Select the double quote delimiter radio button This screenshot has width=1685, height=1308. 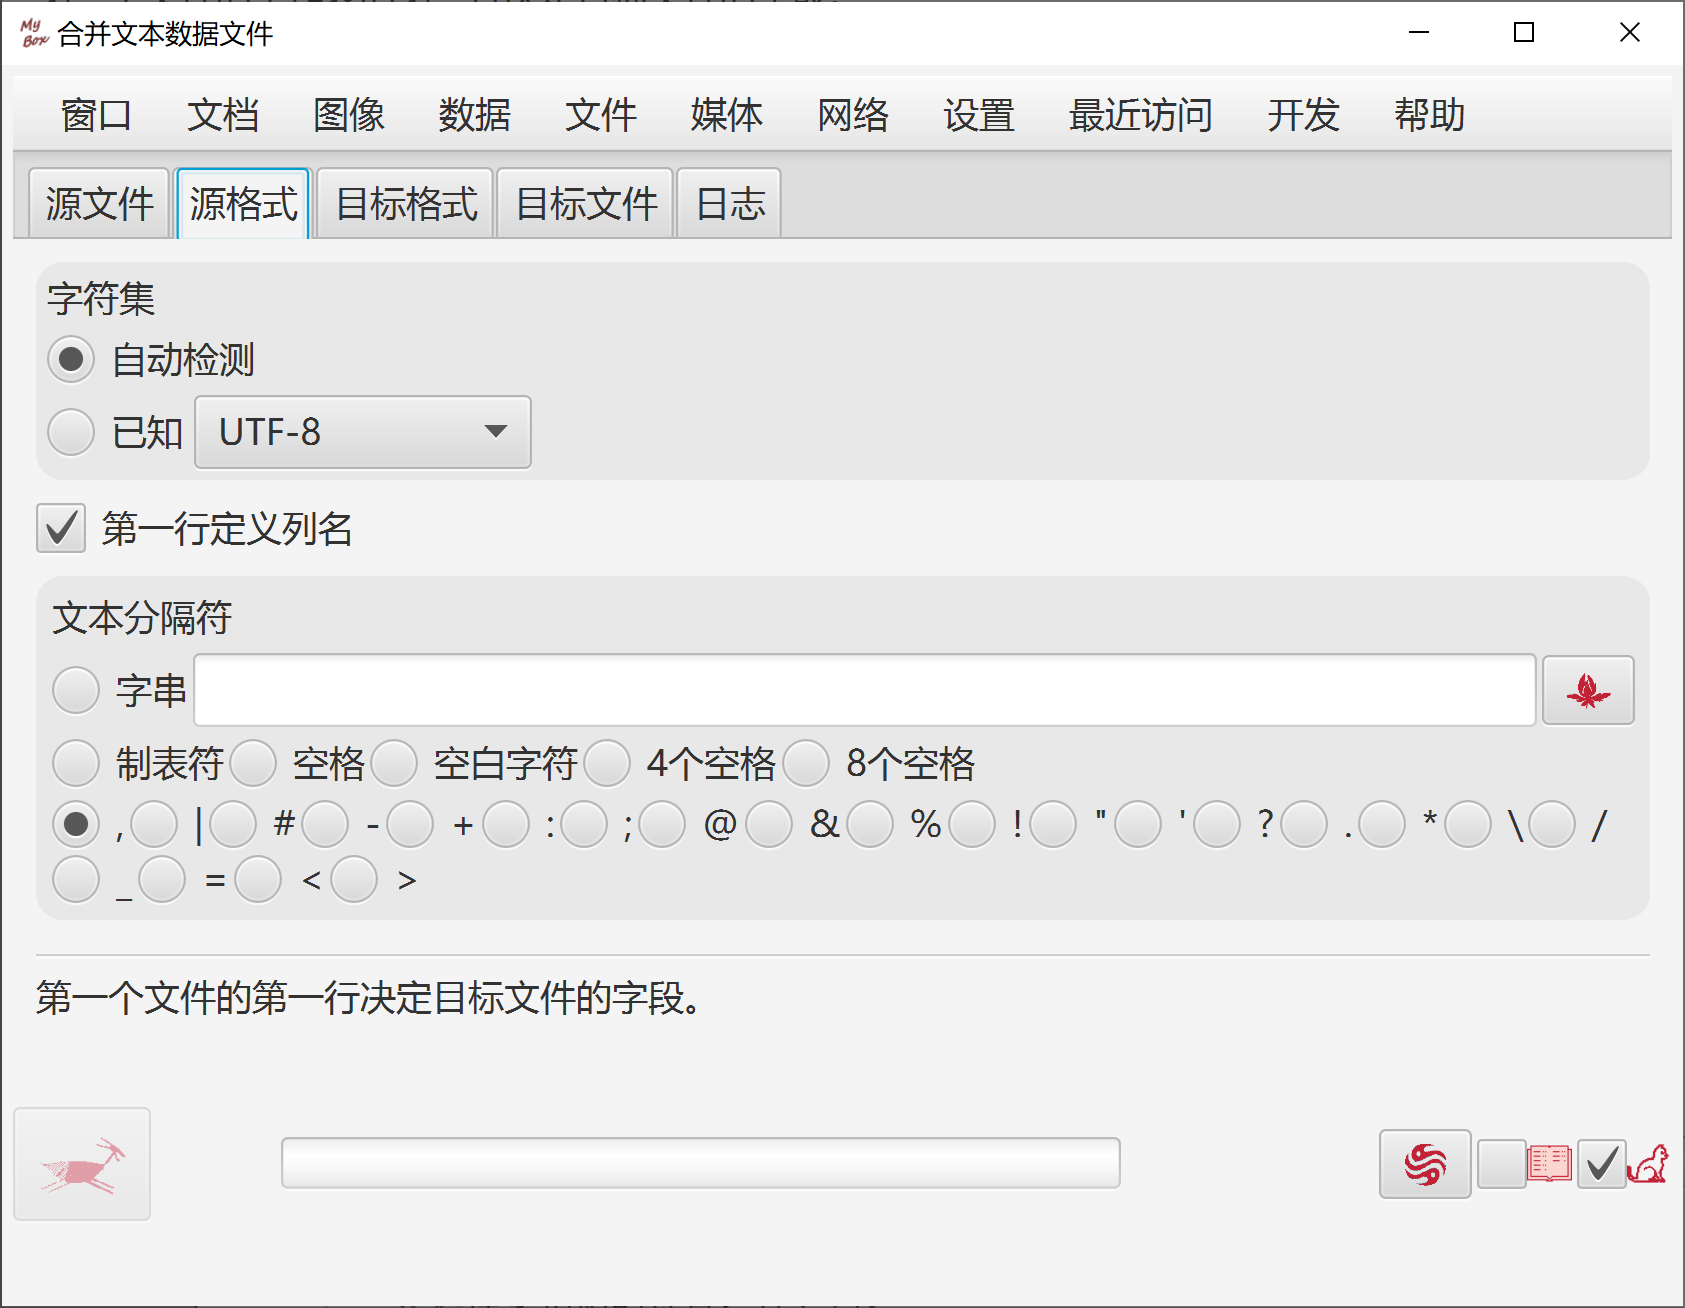[1053, 824]
